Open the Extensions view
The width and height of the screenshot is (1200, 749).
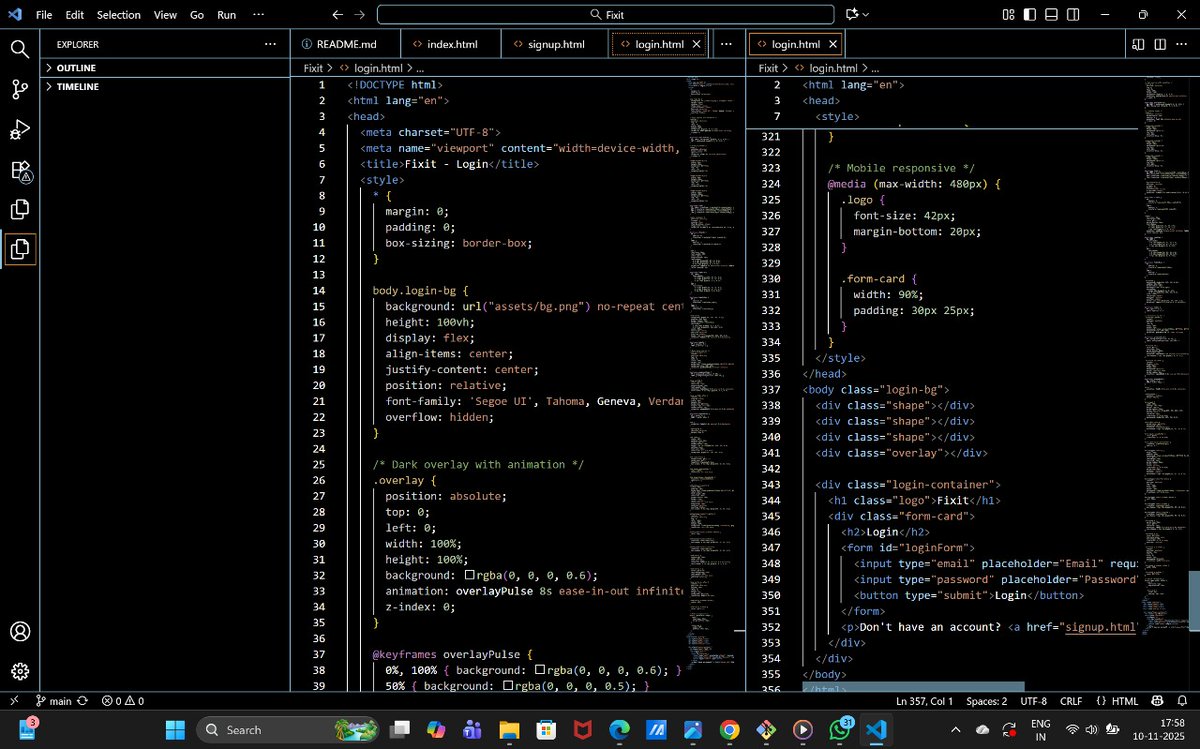click(x=20, y=170)
